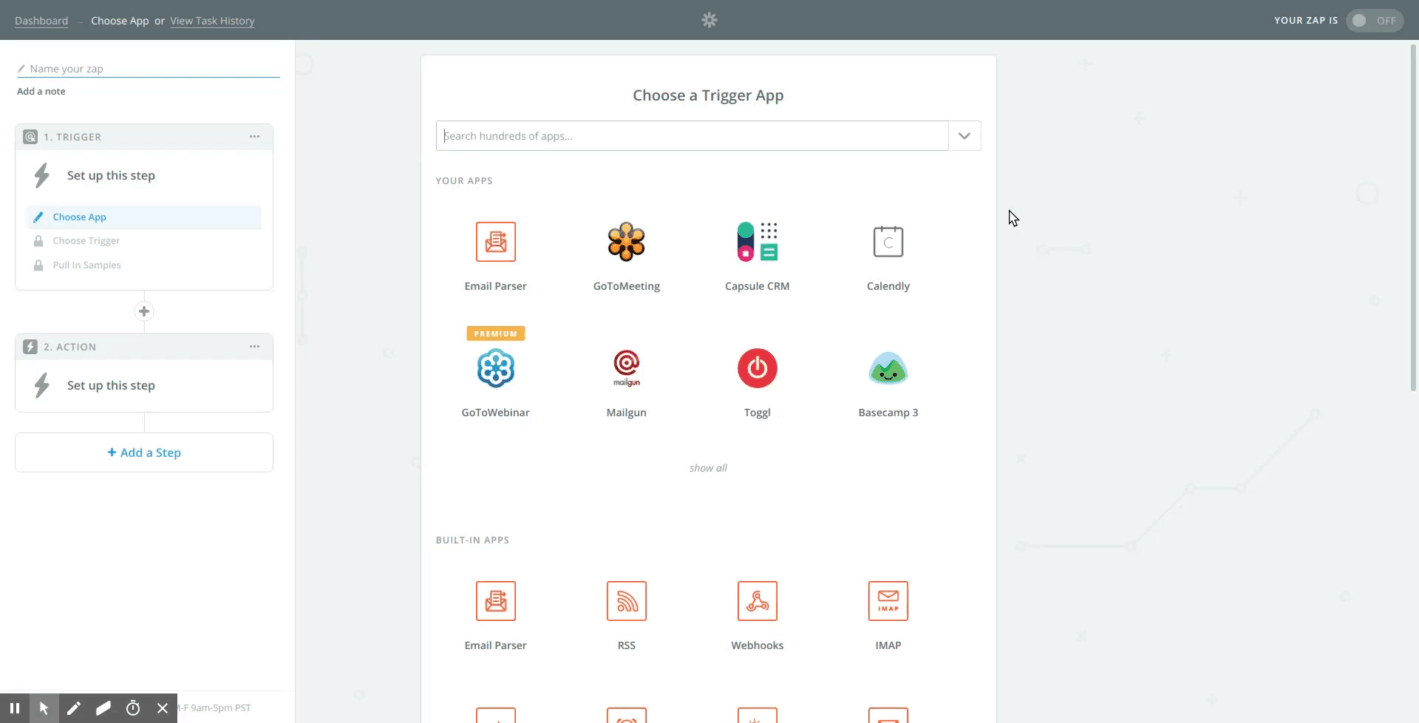Pick the Calendly app icon
The image size is (1419, 723).
(888, 242)
